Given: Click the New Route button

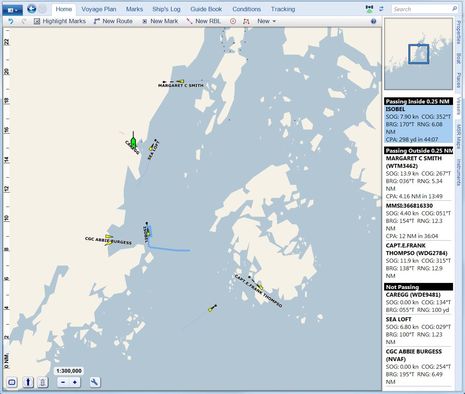Looking at the screenshot, I should [x=113, y=21].
